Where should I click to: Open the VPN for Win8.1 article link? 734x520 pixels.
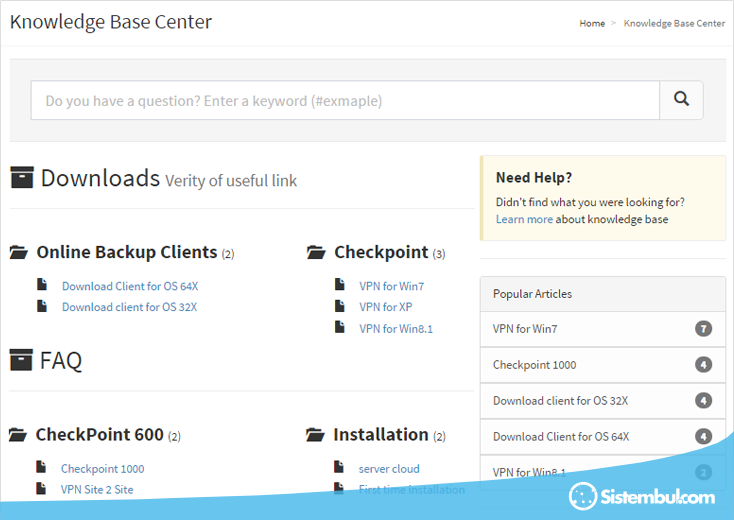(396, 328)
